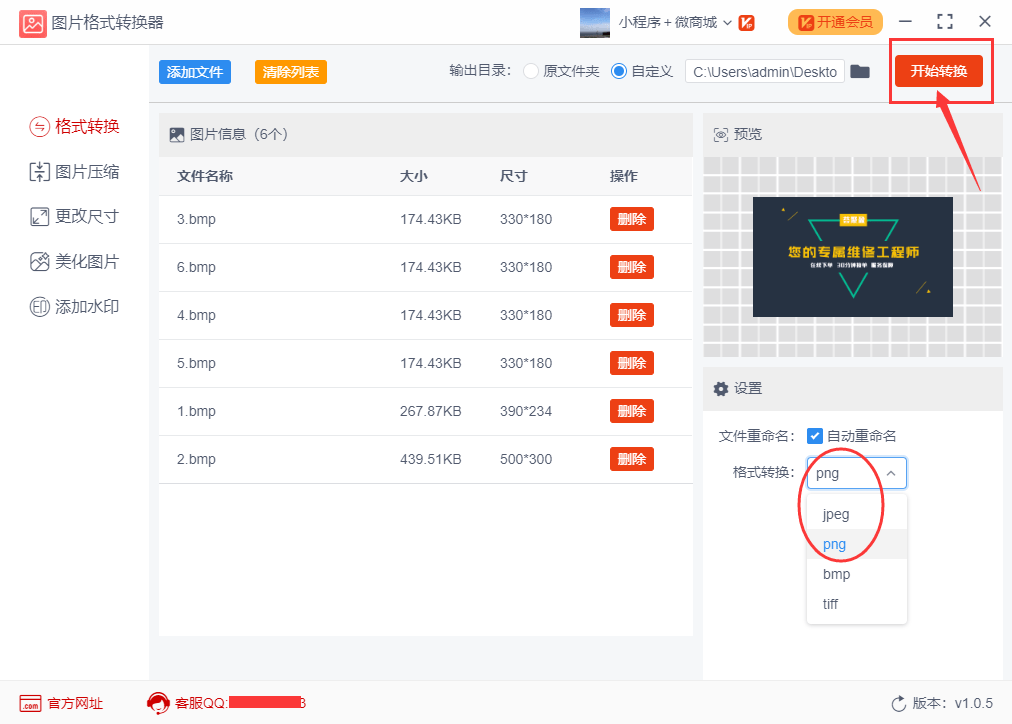The width and height of the screenshot is (1012, 724).
Task: Click 清除列表 to clear the file list
Action: [x=290, y=71]
